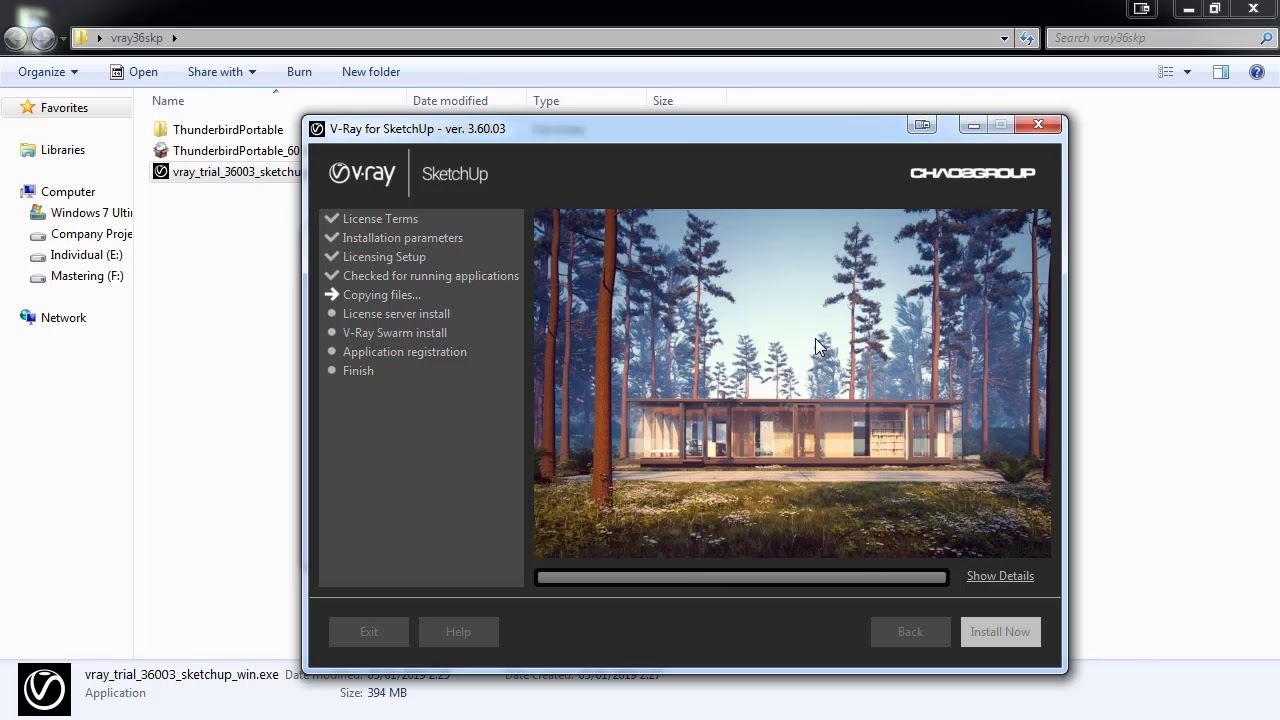Click the Company Project drive icon

click(x=38, y=234)
